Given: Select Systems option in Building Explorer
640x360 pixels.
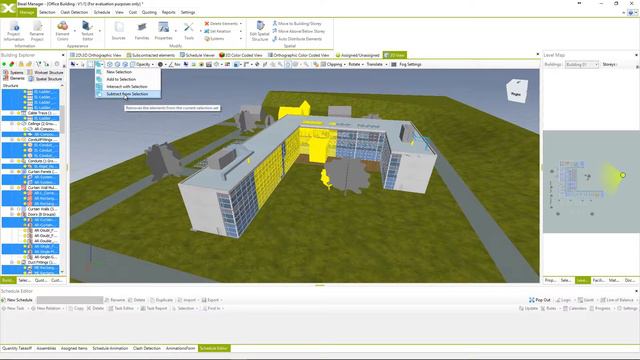Looking at the screenshot, I should click(x=13, y=73).
